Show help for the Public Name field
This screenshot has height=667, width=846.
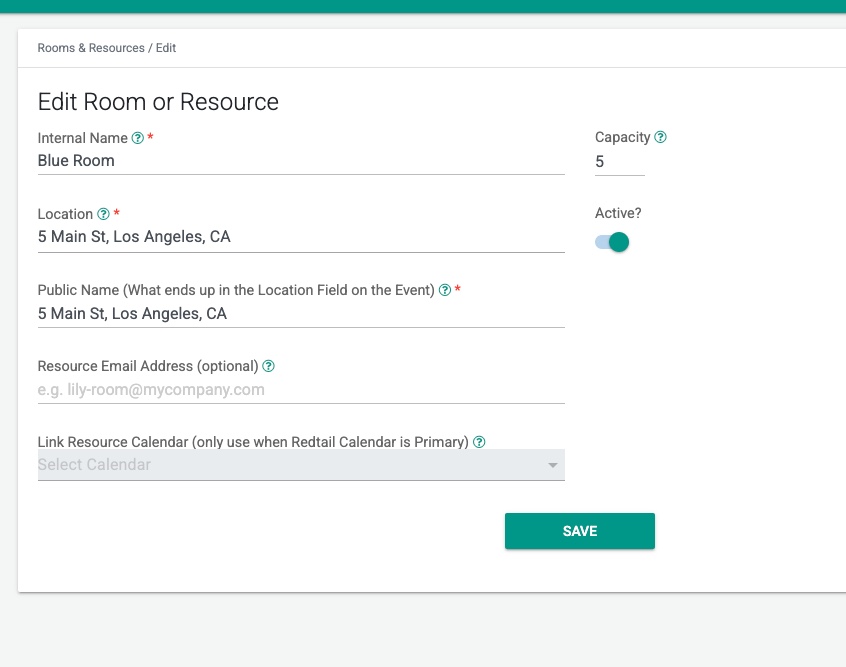[x=445, y=290]
